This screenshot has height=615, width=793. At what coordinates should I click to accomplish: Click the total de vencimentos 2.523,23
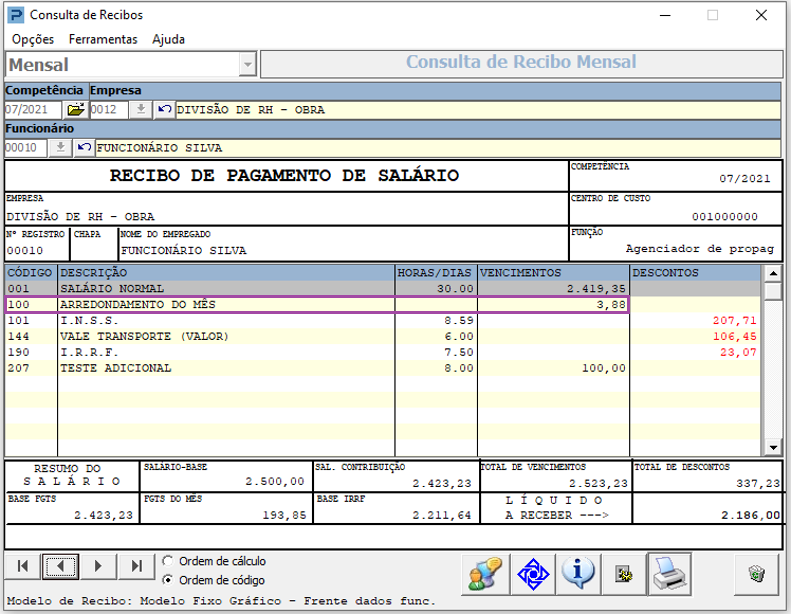pos(598,484)
